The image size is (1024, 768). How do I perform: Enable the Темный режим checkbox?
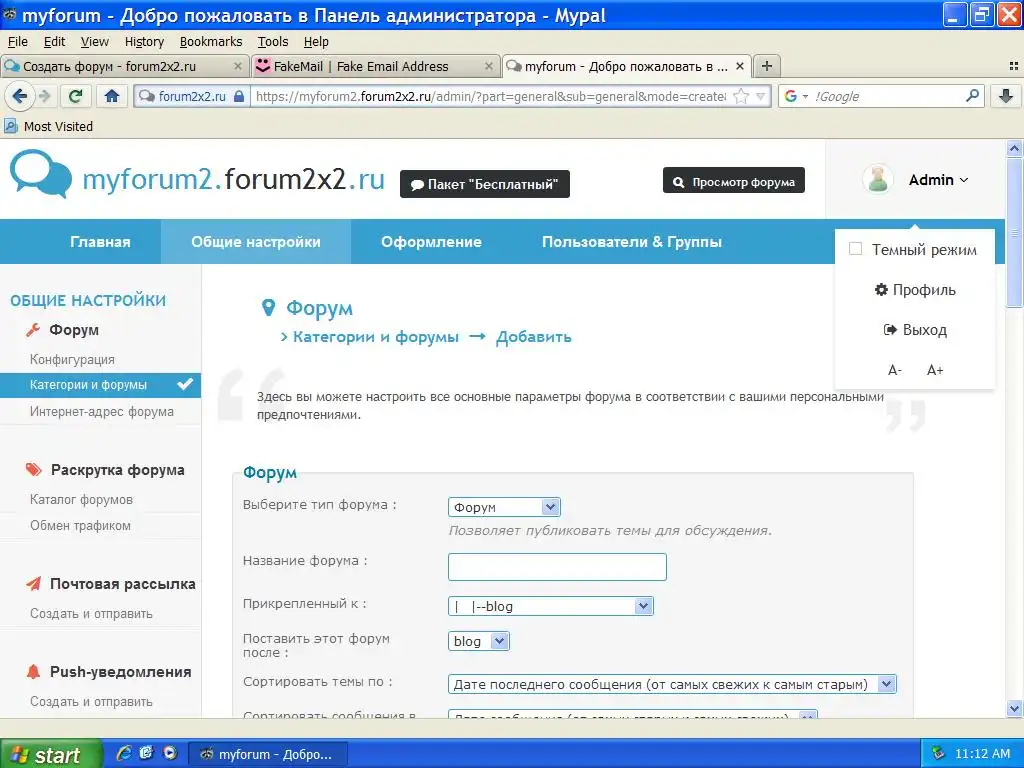click(855, 249)
